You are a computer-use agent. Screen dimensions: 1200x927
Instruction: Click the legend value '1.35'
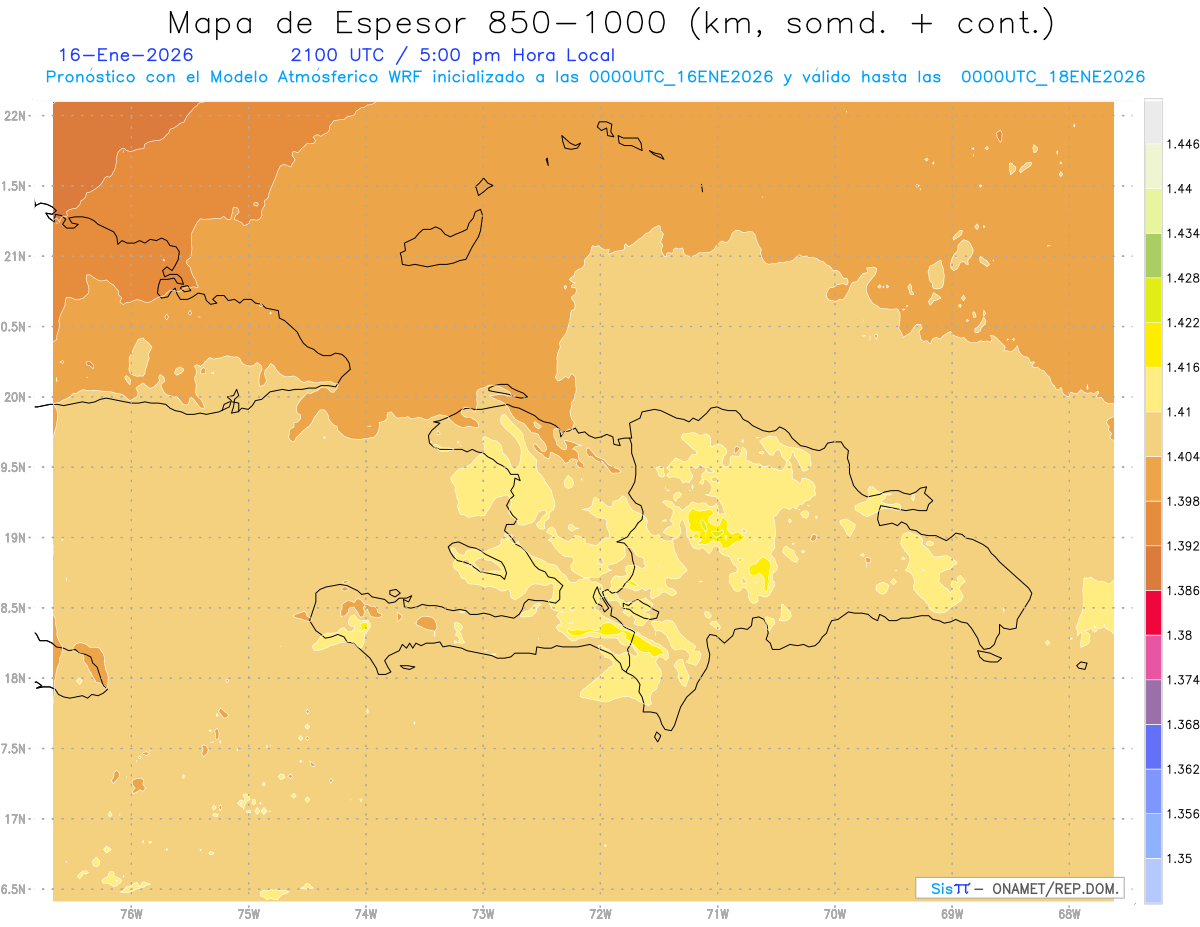tap(1181, 859)
